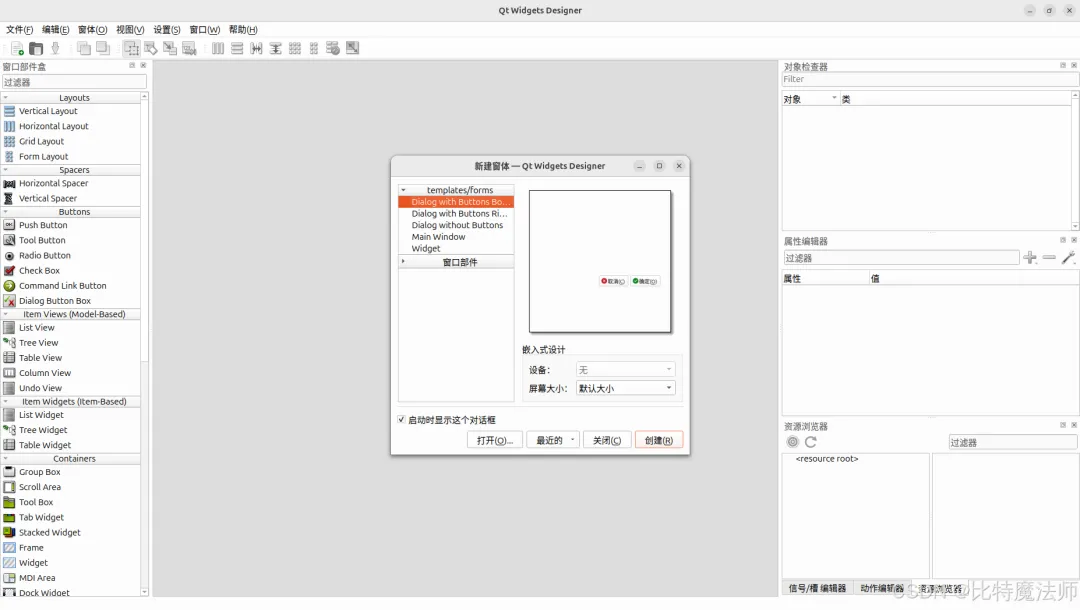The image size is (1080, 610).
Task: Activate Edit Tab Order mode icon
Action: [x=189, y=48]
